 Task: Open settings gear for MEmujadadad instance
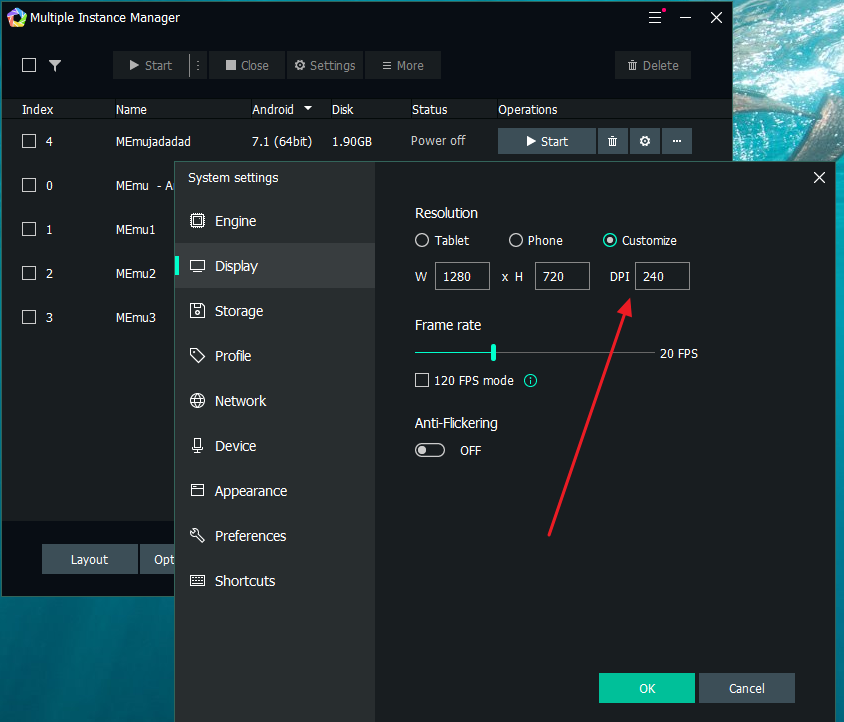(644, 142)
